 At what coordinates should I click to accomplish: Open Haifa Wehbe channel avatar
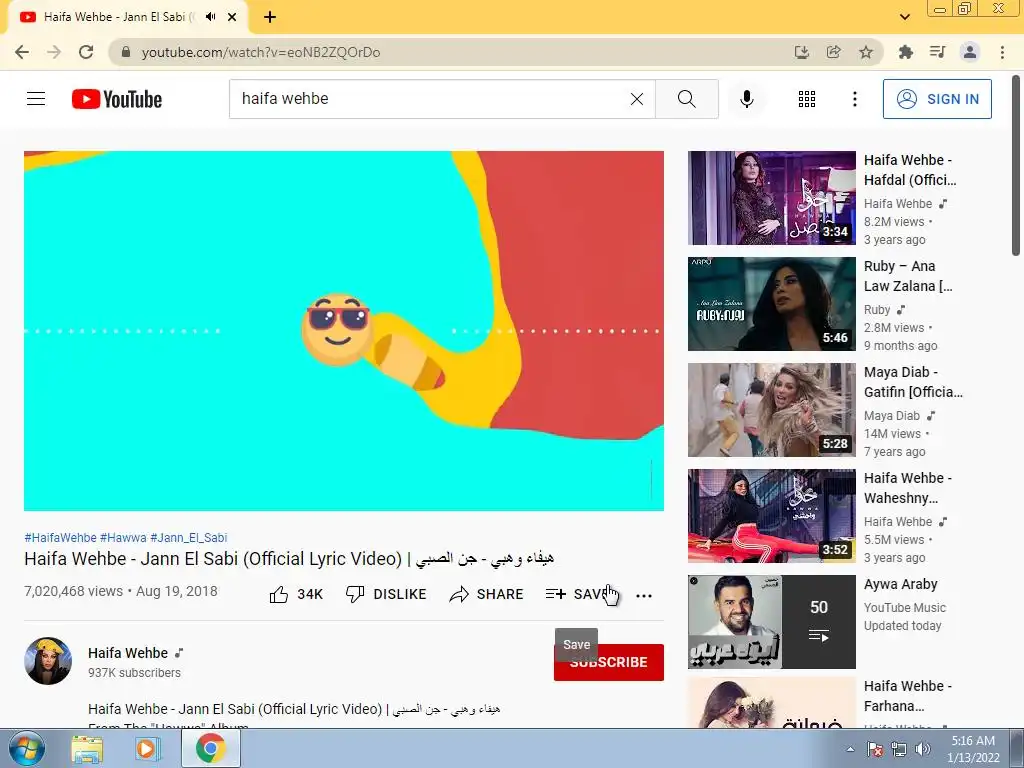point(48,661)
